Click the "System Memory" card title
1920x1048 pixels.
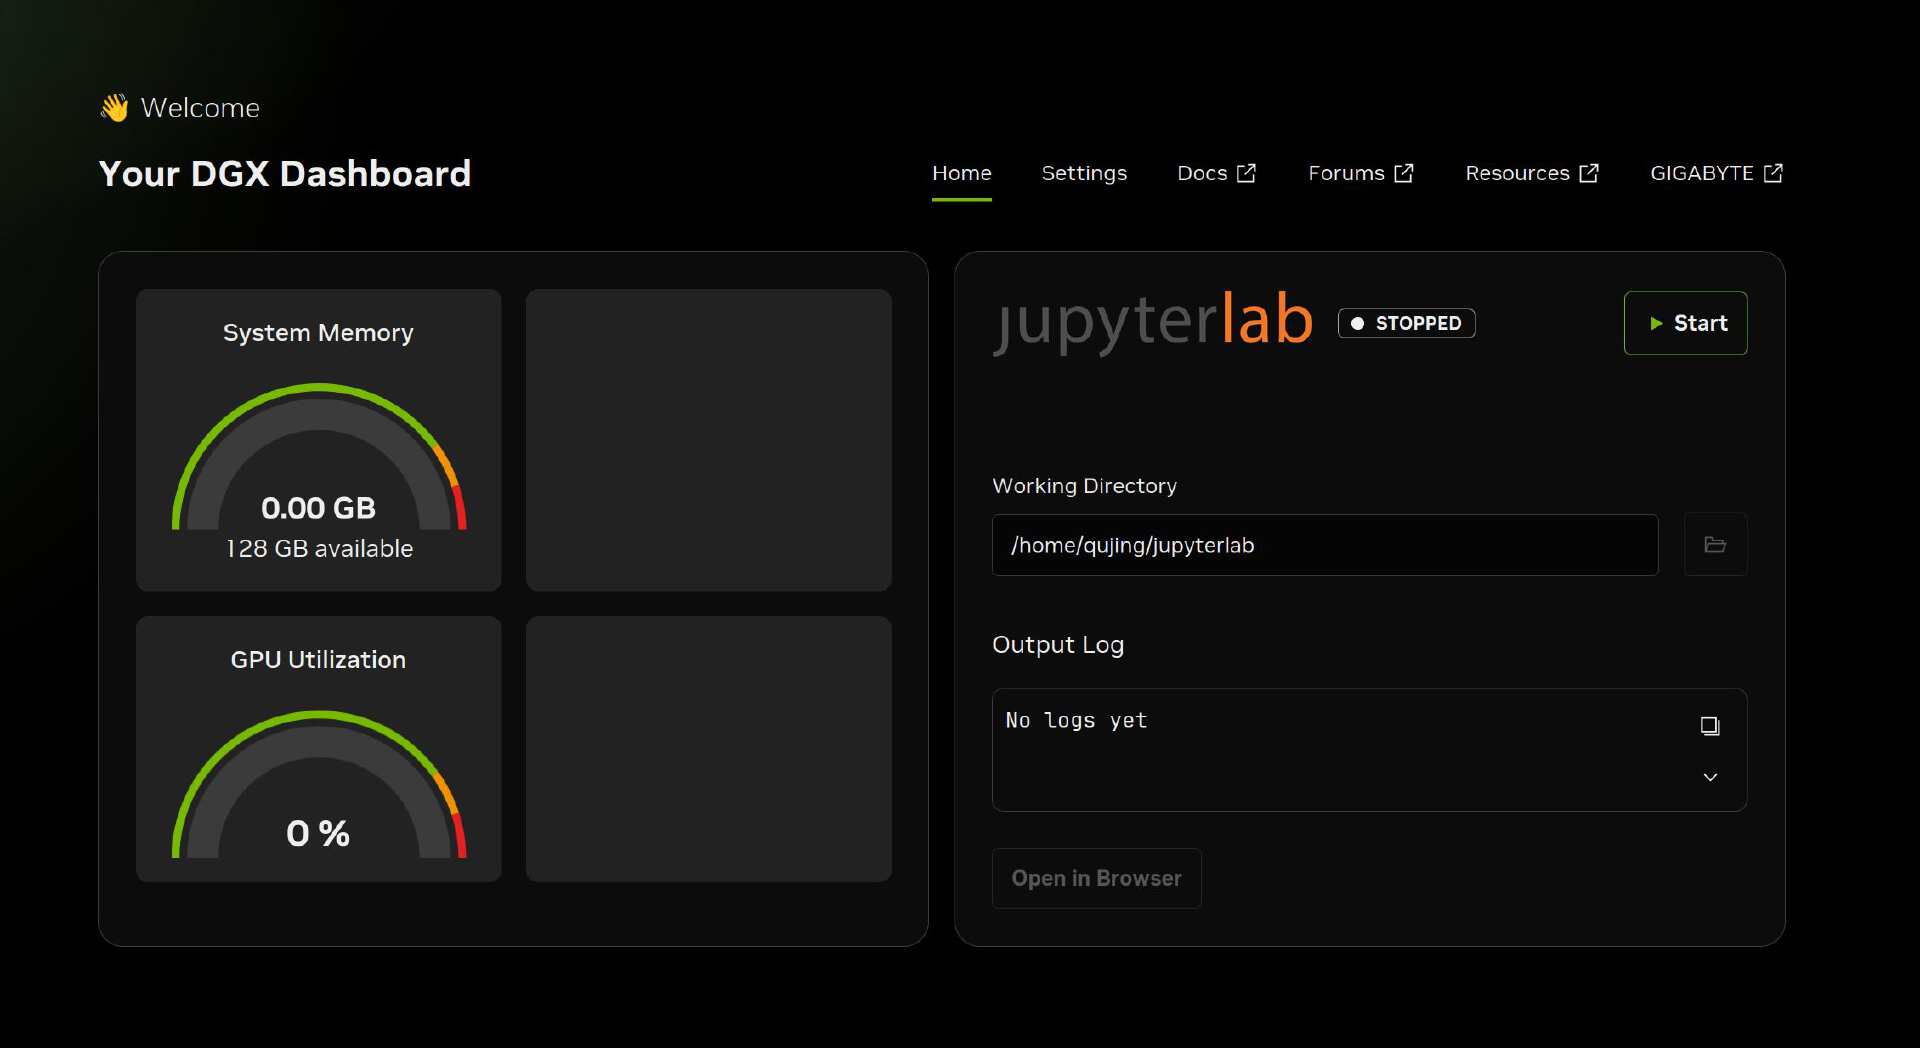(318, 333)
